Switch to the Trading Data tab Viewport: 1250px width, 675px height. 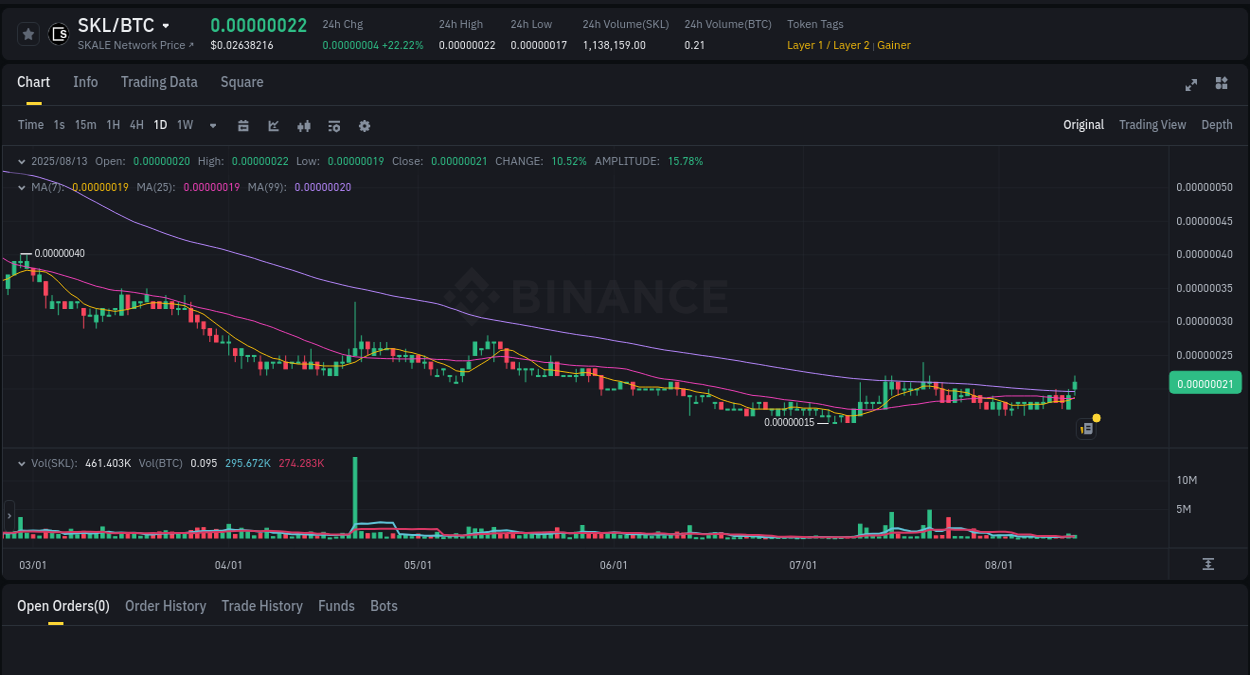(159, 82)
